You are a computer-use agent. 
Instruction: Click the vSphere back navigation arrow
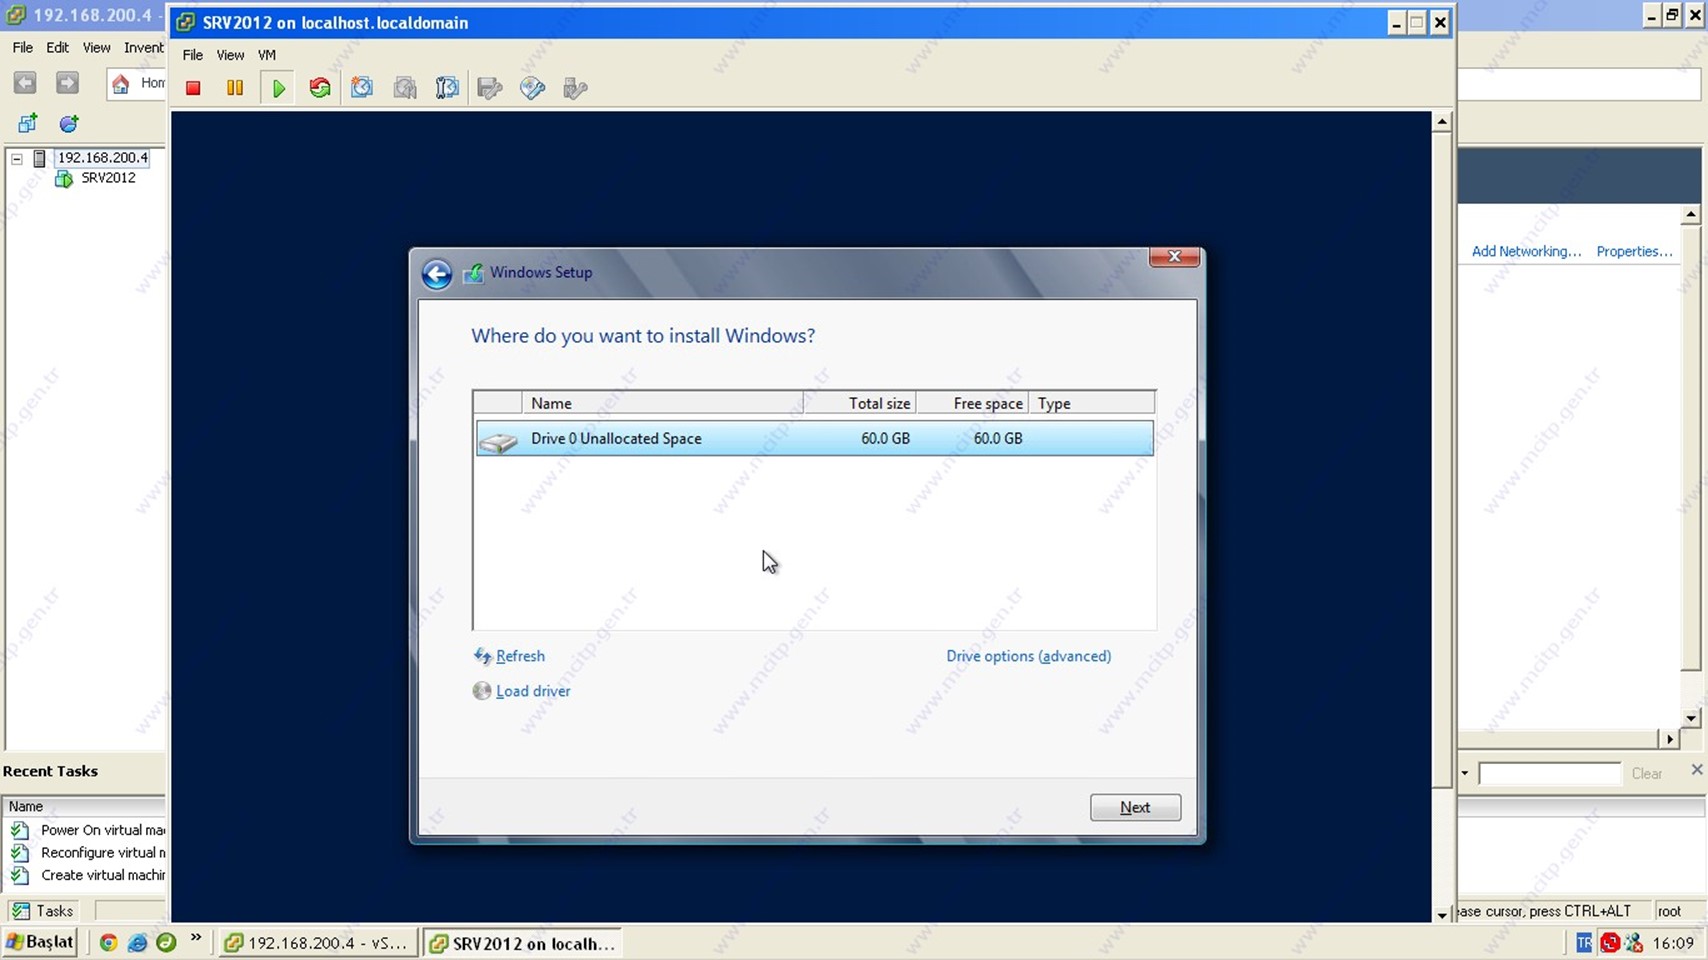pos(25,83)
